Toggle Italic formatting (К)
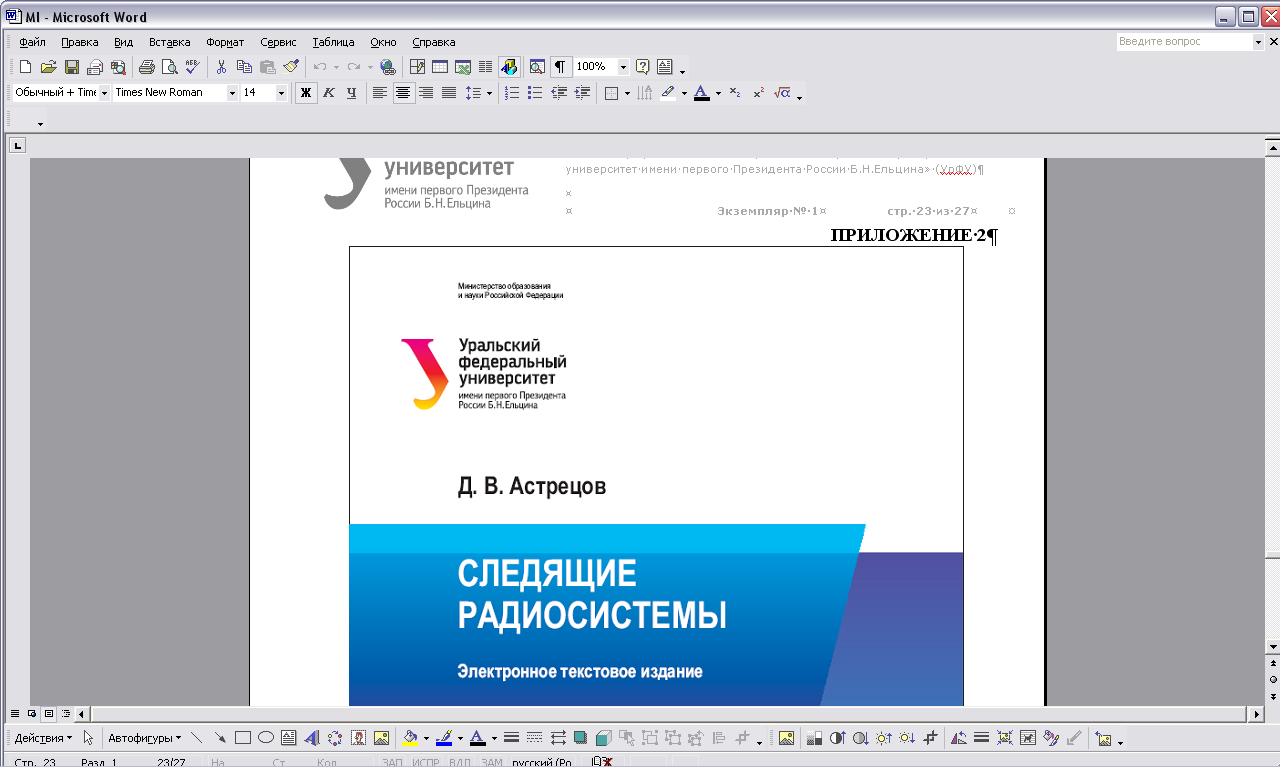1280x768 pixels. 329,93
